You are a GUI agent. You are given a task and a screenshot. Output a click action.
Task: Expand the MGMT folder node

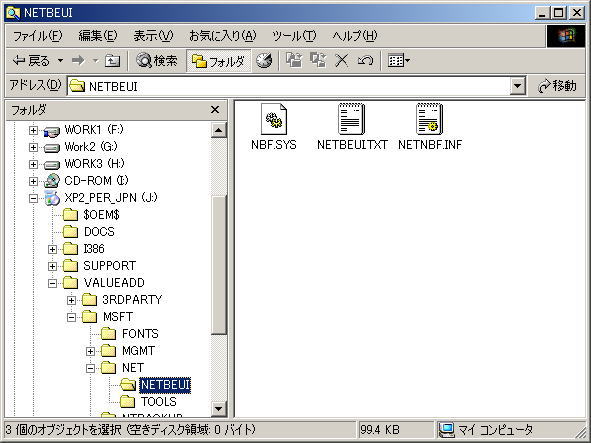(x=90, y=351)
